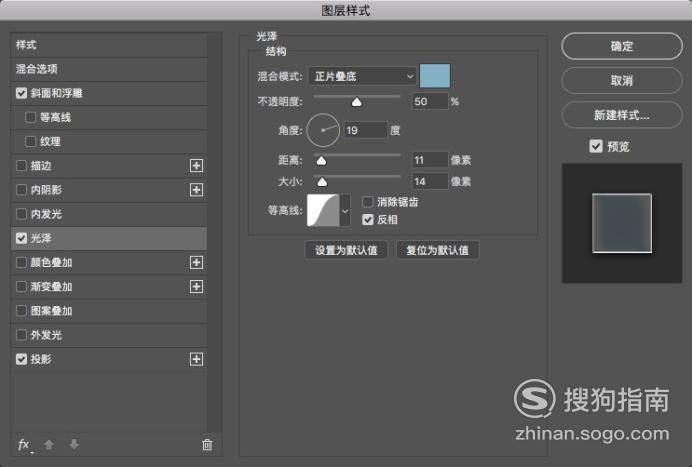
Task: Check the 描边 checkbox
Action: [21, 166]
